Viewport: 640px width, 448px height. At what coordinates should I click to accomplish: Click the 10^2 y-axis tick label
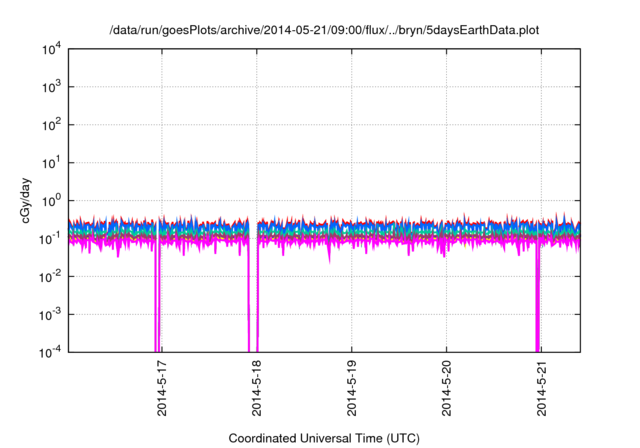(x=52, y=125)
